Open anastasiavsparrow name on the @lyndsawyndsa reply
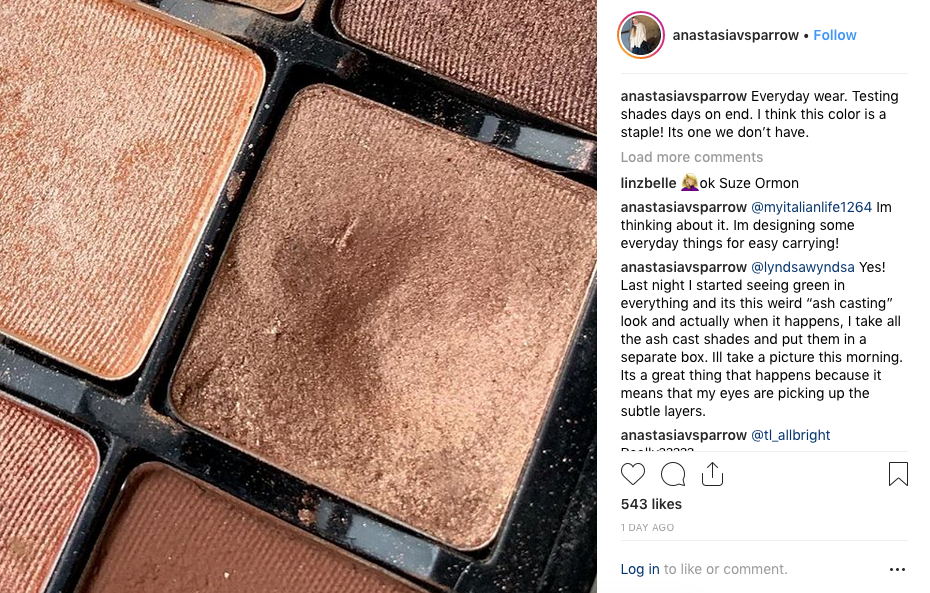Screen dimensions: 930x593 [x=683, y=267]
